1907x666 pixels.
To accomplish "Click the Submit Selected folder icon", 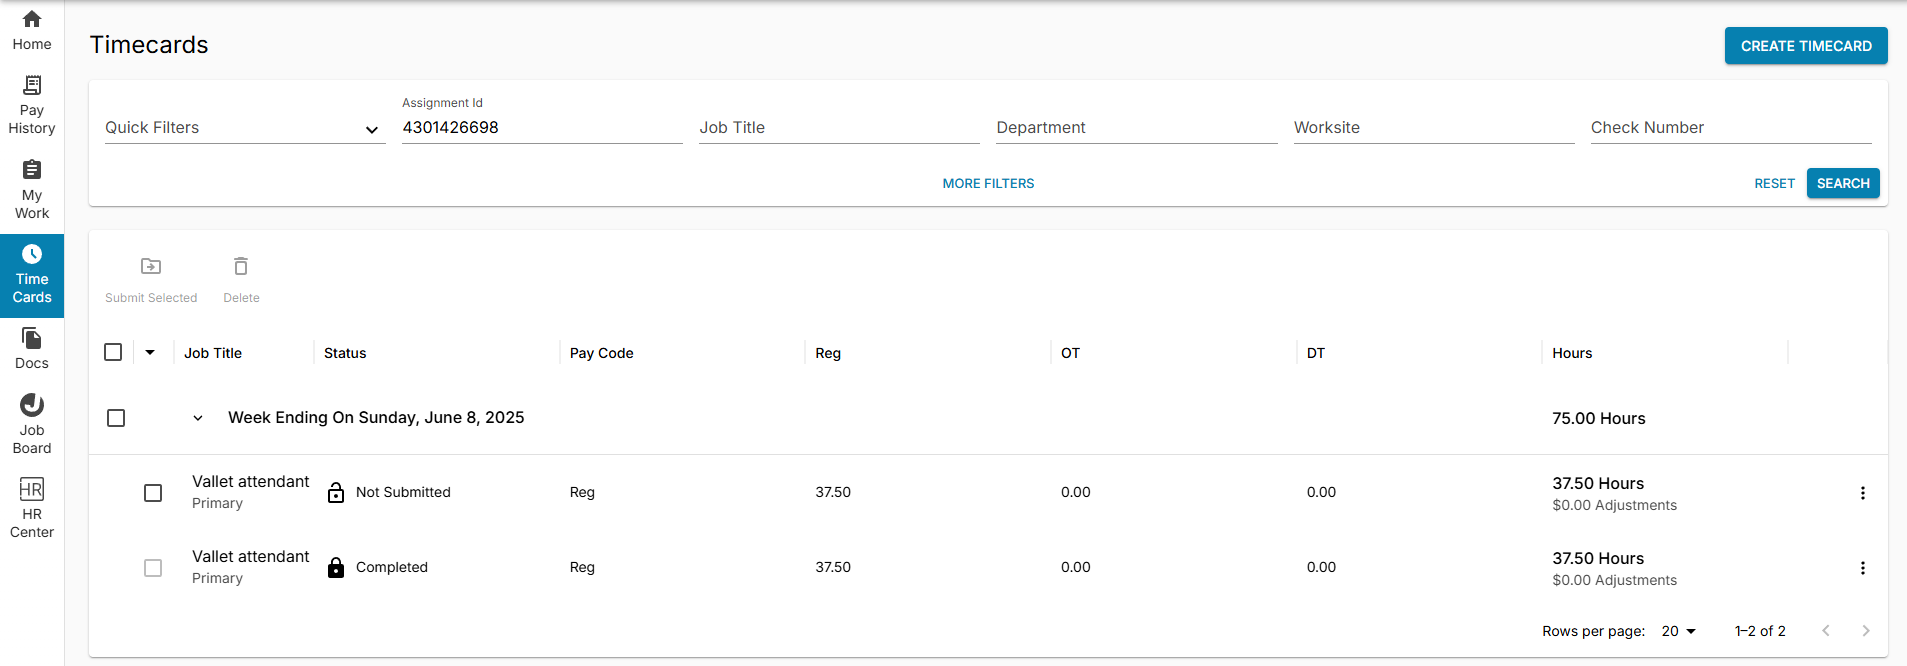I will pyautogui.click(x=151, y=267).
